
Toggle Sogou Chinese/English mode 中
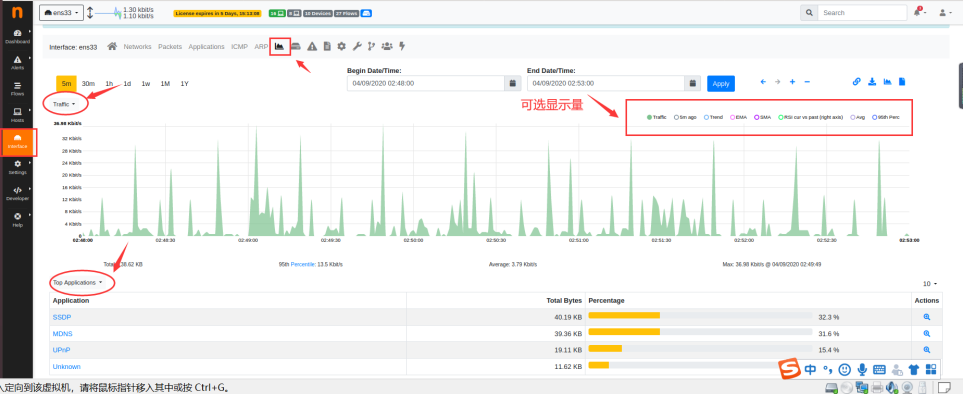pos(810,369)
